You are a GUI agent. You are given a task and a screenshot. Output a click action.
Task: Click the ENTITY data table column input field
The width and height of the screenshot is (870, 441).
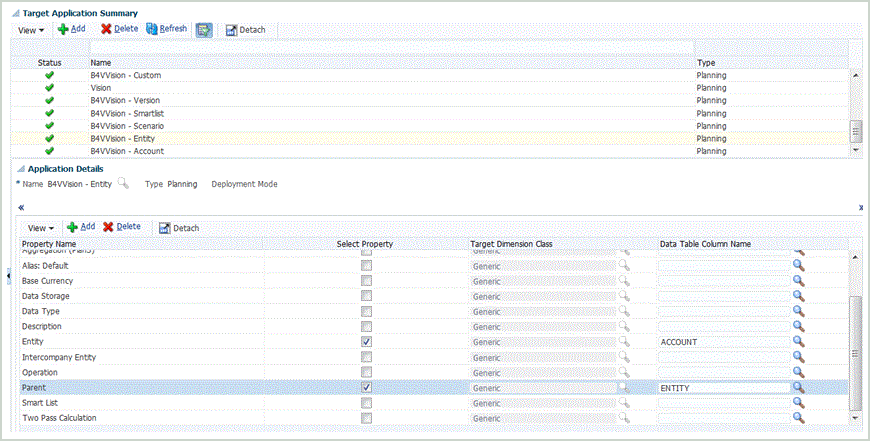tap(723, 387)
